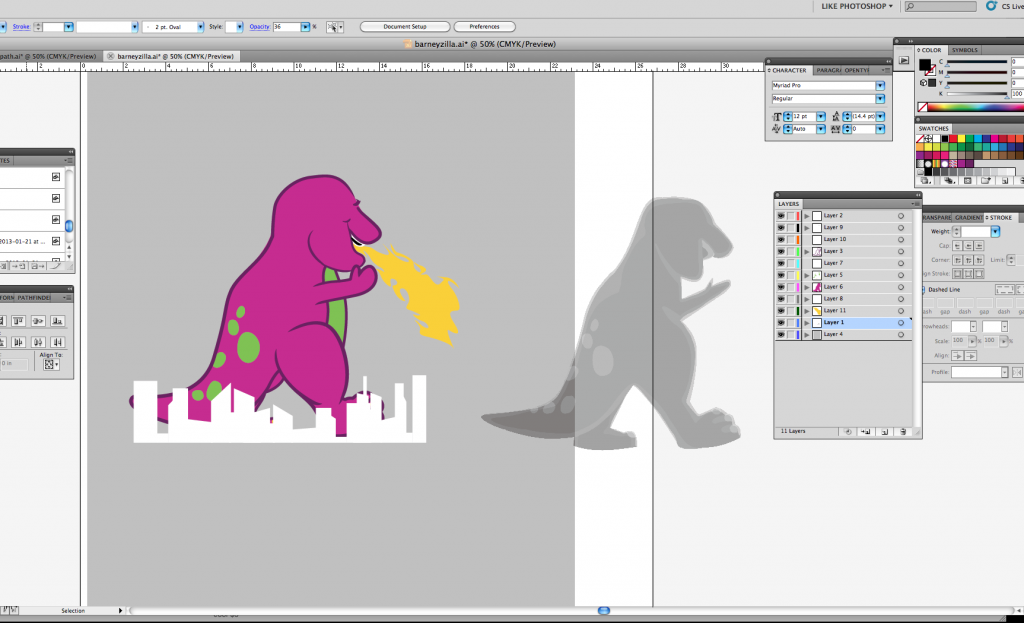Click the flip profile icon beside Profile dropdown
This screenshot has height=623, width=1024.
pos(1017,372)
